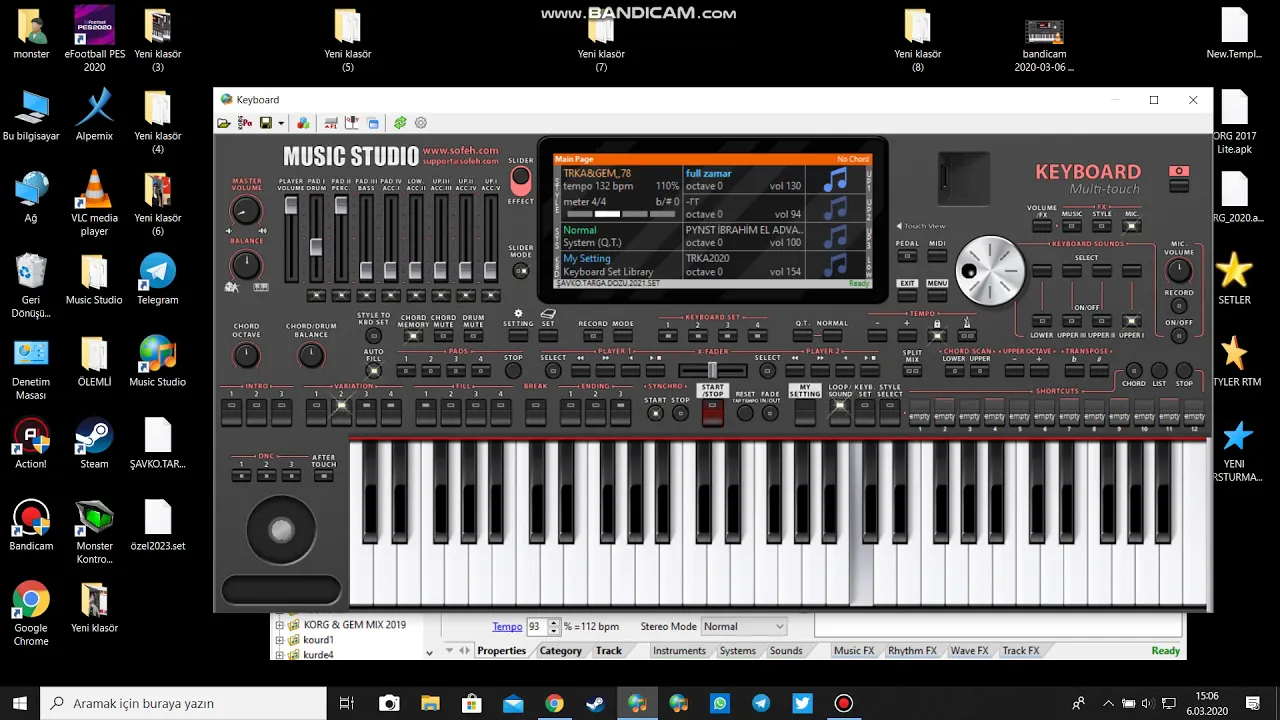Click the colored cubes toolbar icon
1280x720 pixels.
(303, 123)
